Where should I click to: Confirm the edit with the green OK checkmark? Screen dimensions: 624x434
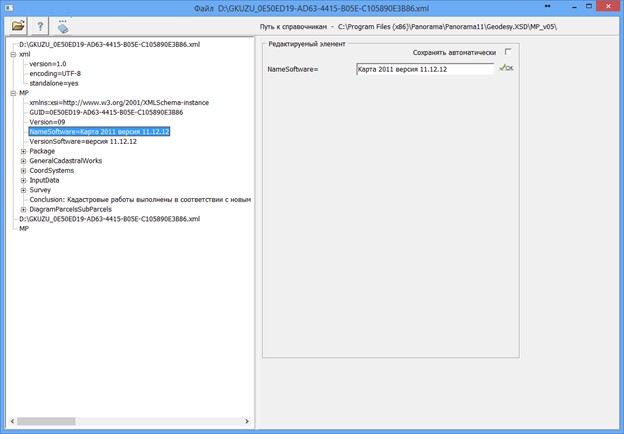click(506, 68)
